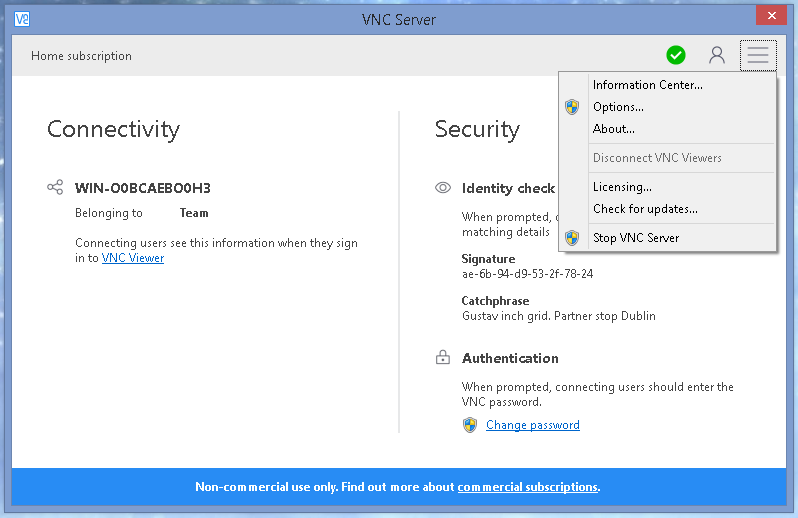The height and width of the screenshot is (518, 798).
Task: Choose About... from the menu
Action: tap(613, 129)
